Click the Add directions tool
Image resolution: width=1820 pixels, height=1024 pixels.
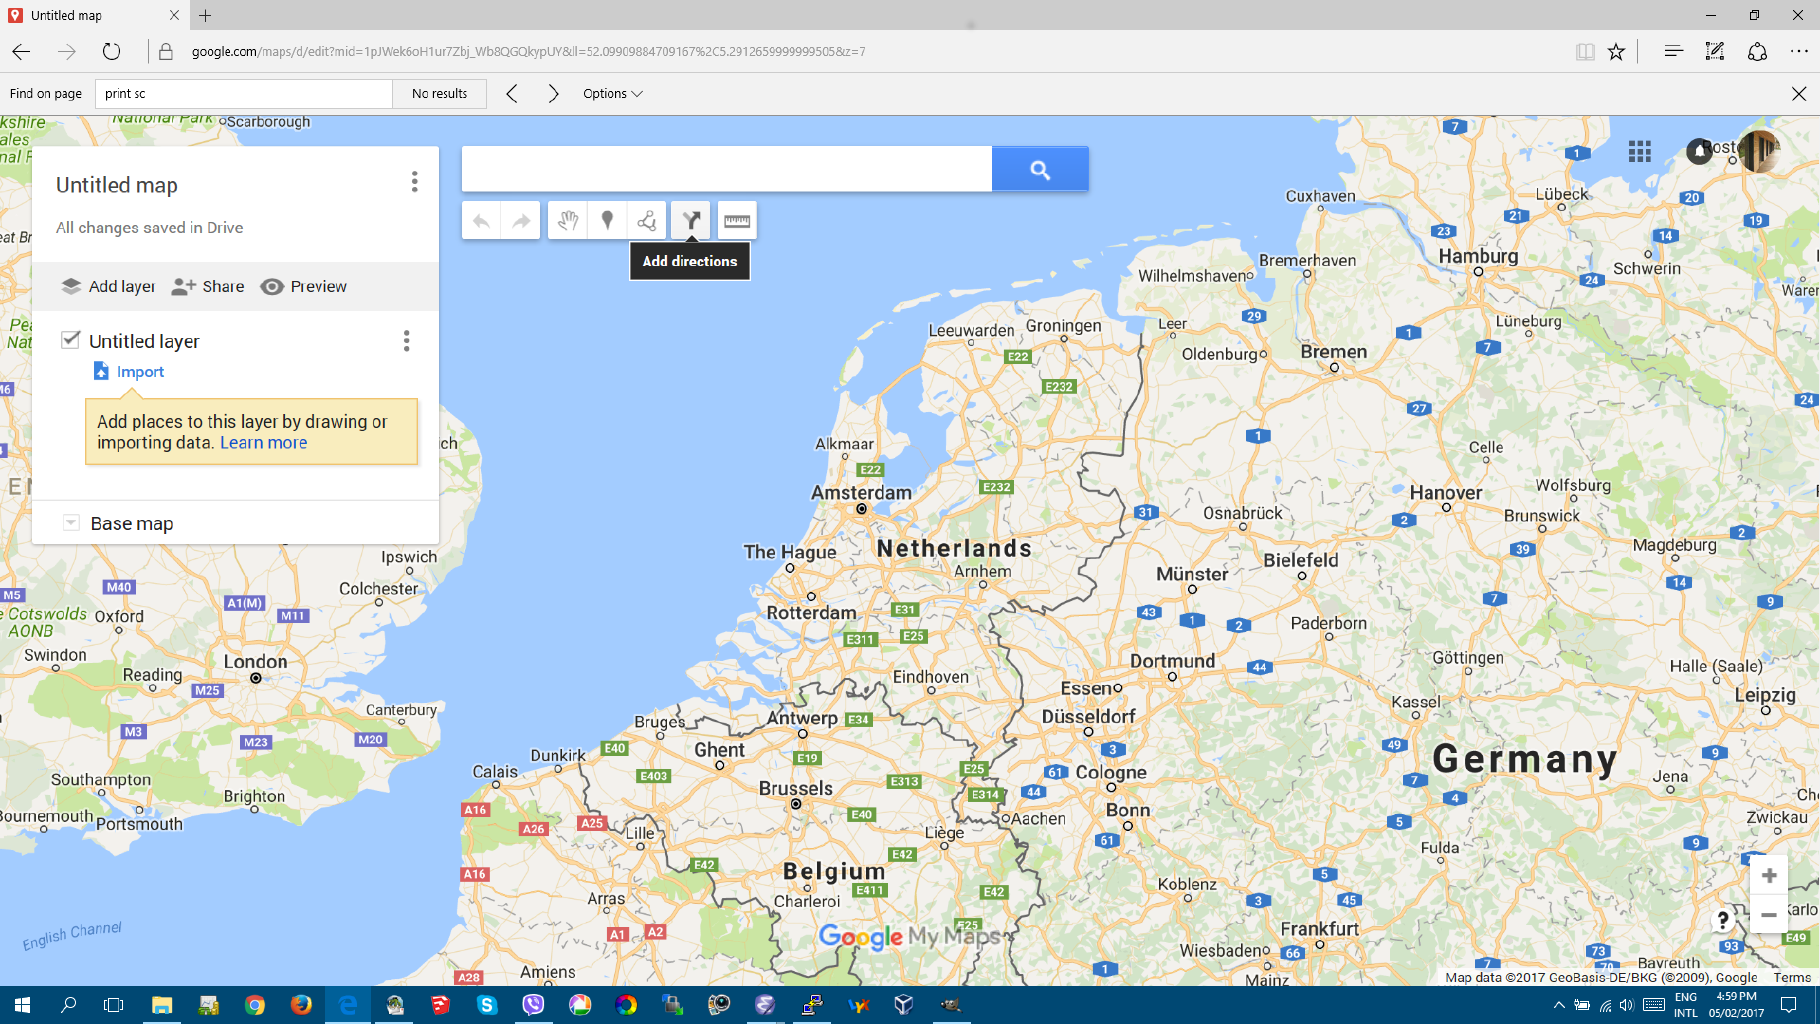click(x=690, y=221)
